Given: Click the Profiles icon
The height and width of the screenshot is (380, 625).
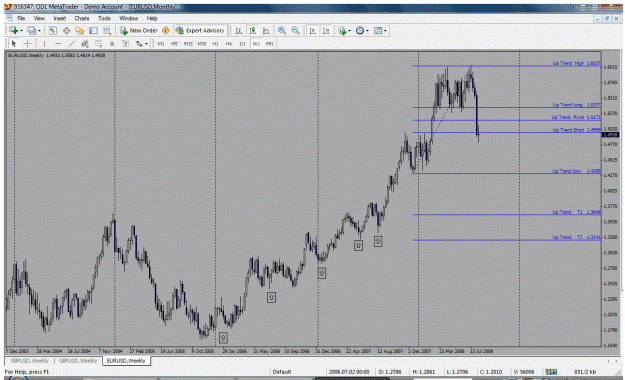Looking at the screenshot, I should pos(31,31).
